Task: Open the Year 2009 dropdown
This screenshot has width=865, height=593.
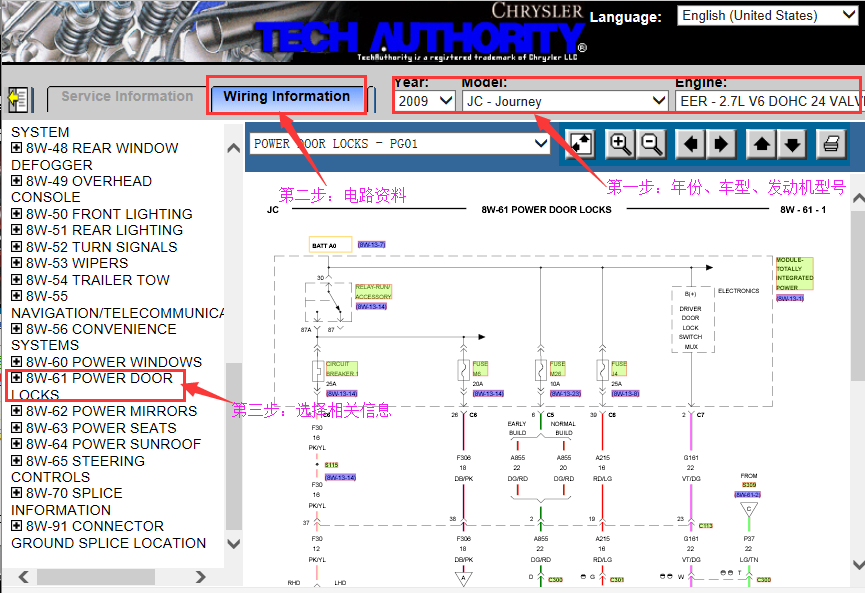Action: [x=425, y=101]
